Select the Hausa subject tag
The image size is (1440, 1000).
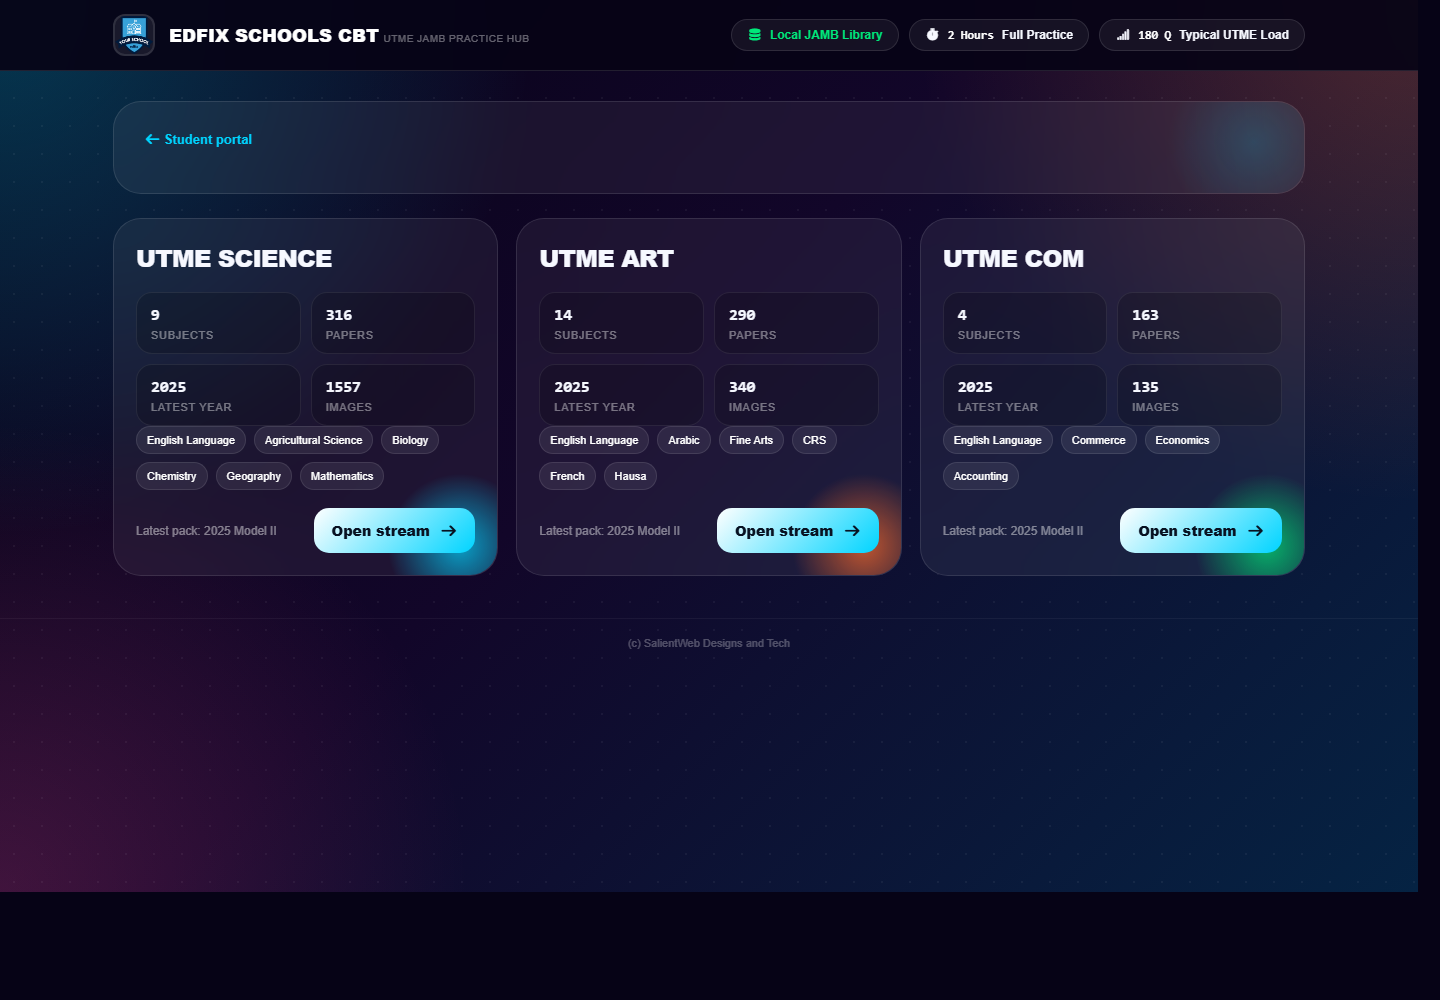coord(630,476)
